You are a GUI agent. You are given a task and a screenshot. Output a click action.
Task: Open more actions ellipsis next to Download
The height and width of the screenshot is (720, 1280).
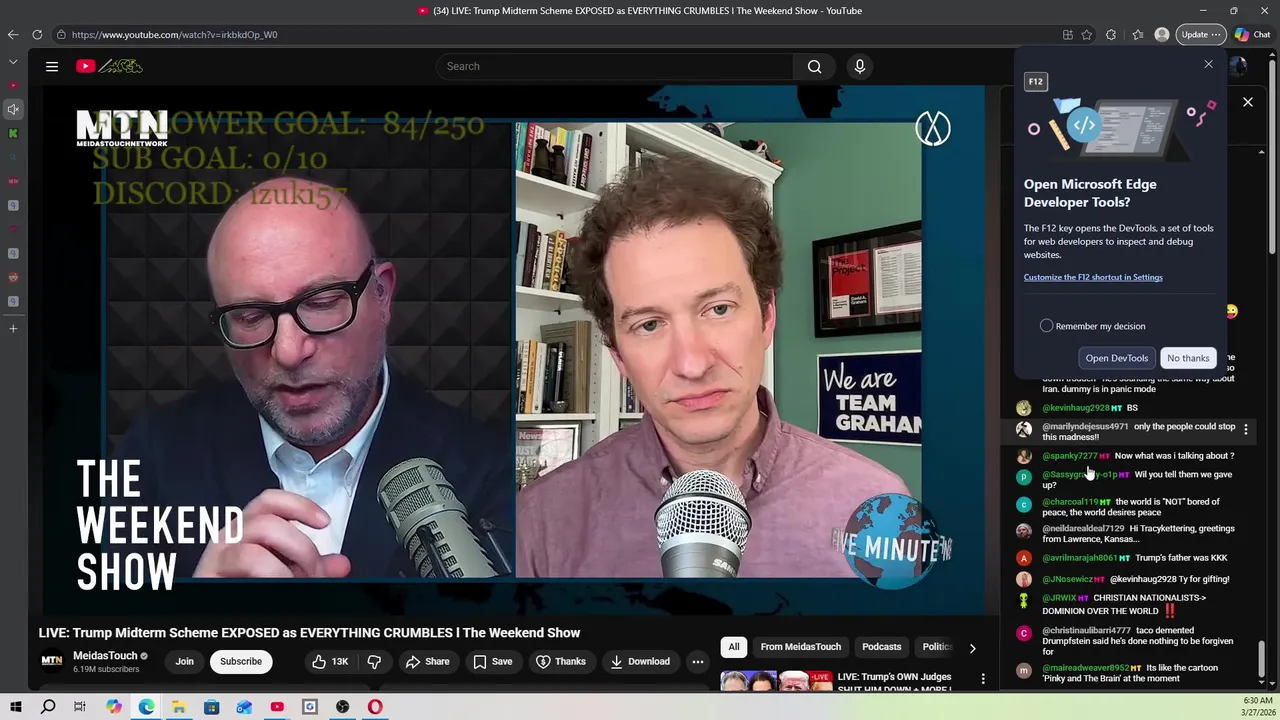pyautogui.click(x=698, y=661)
